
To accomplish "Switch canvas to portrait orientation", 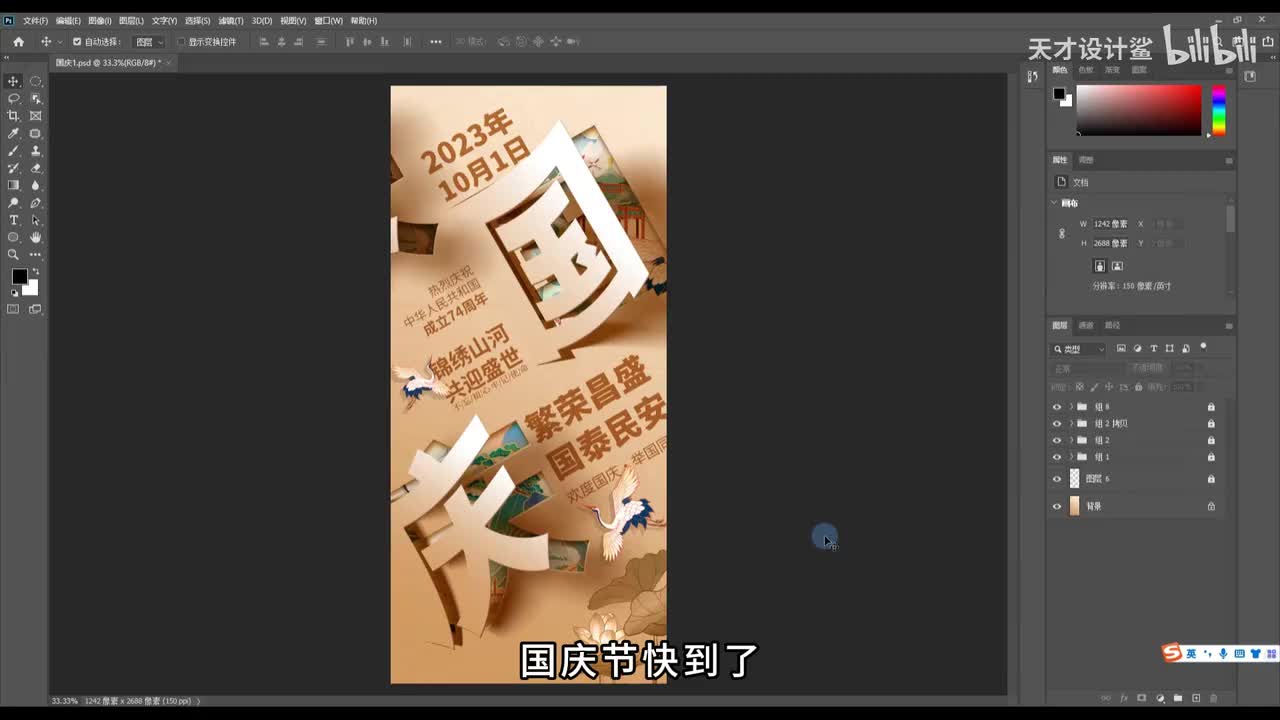I will (1100, 266).
